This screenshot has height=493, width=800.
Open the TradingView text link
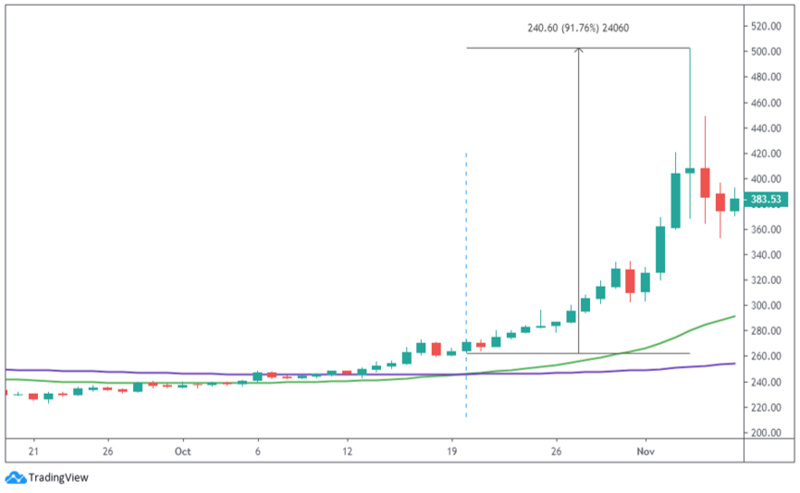[58, 478]
